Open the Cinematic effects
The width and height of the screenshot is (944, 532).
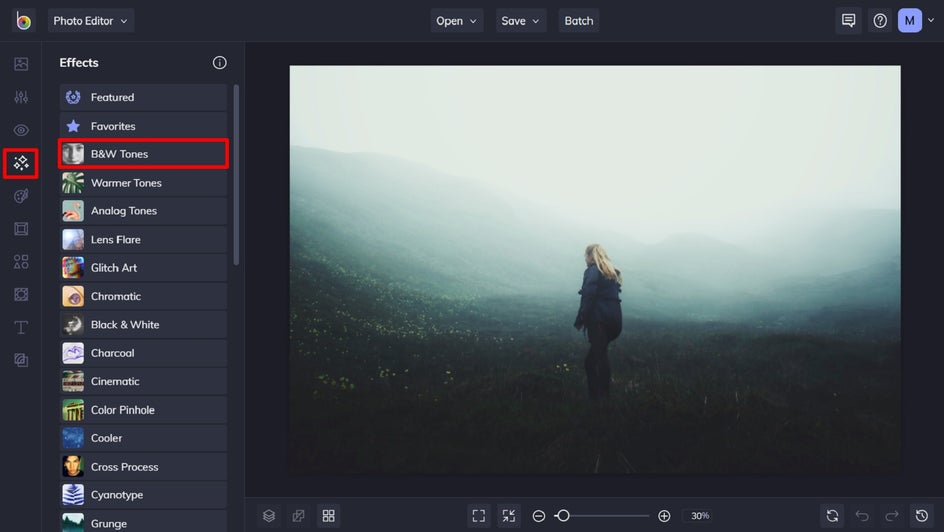point(143,382)
